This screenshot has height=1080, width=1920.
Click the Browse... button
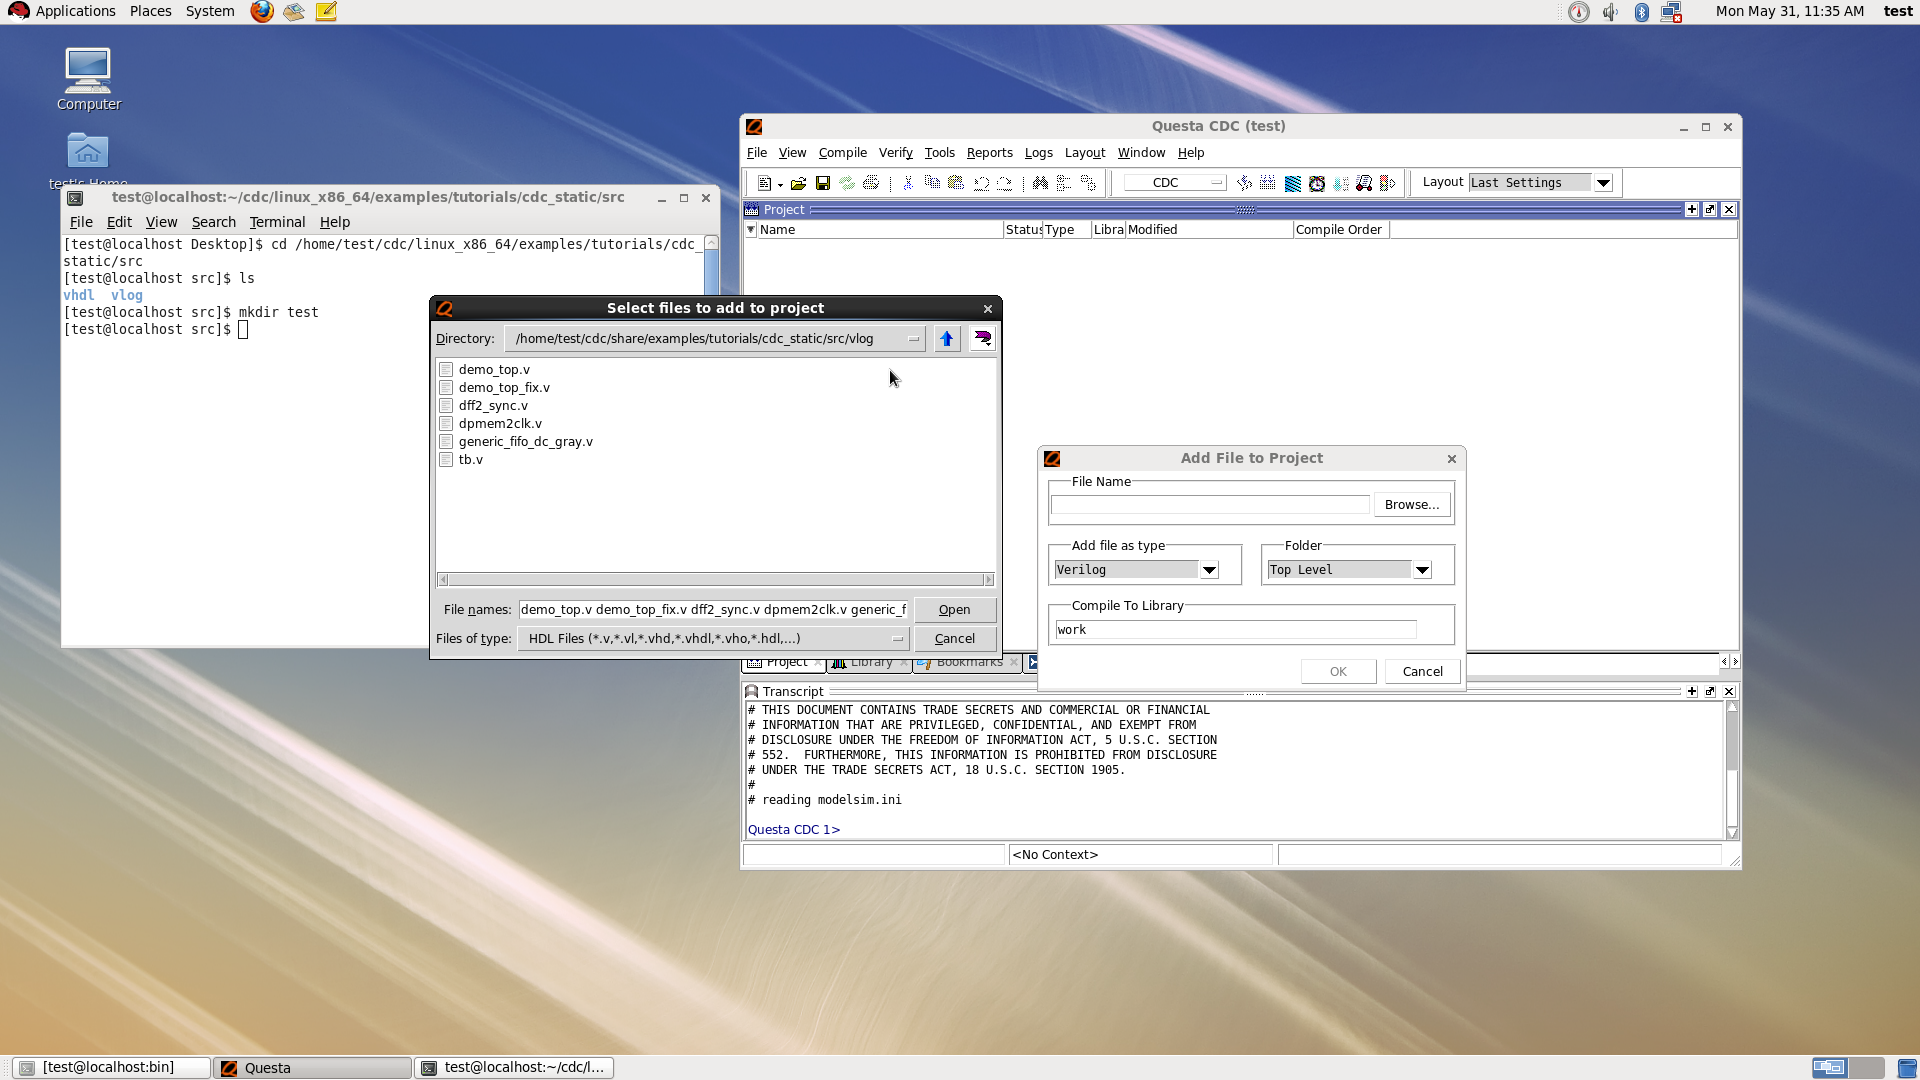(1411, 505)
